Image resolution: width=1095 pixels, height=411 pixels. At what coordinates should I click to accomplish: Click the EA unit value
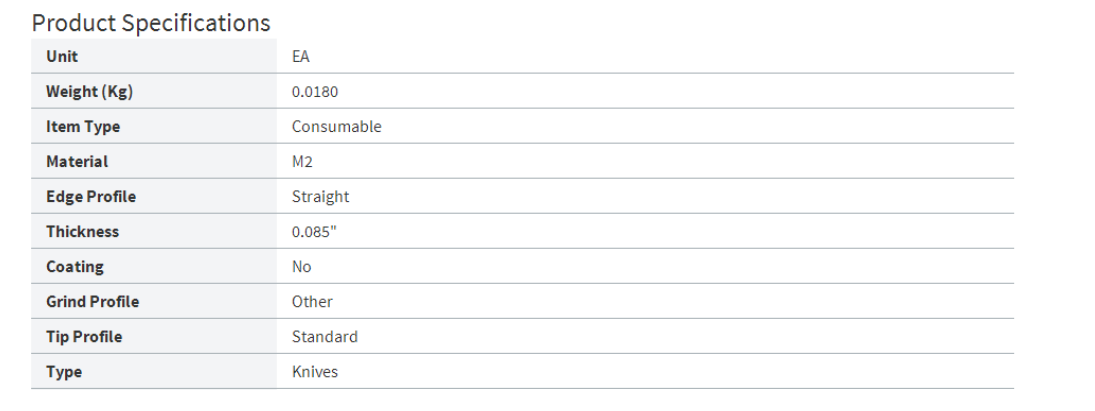tap(301, 57)
